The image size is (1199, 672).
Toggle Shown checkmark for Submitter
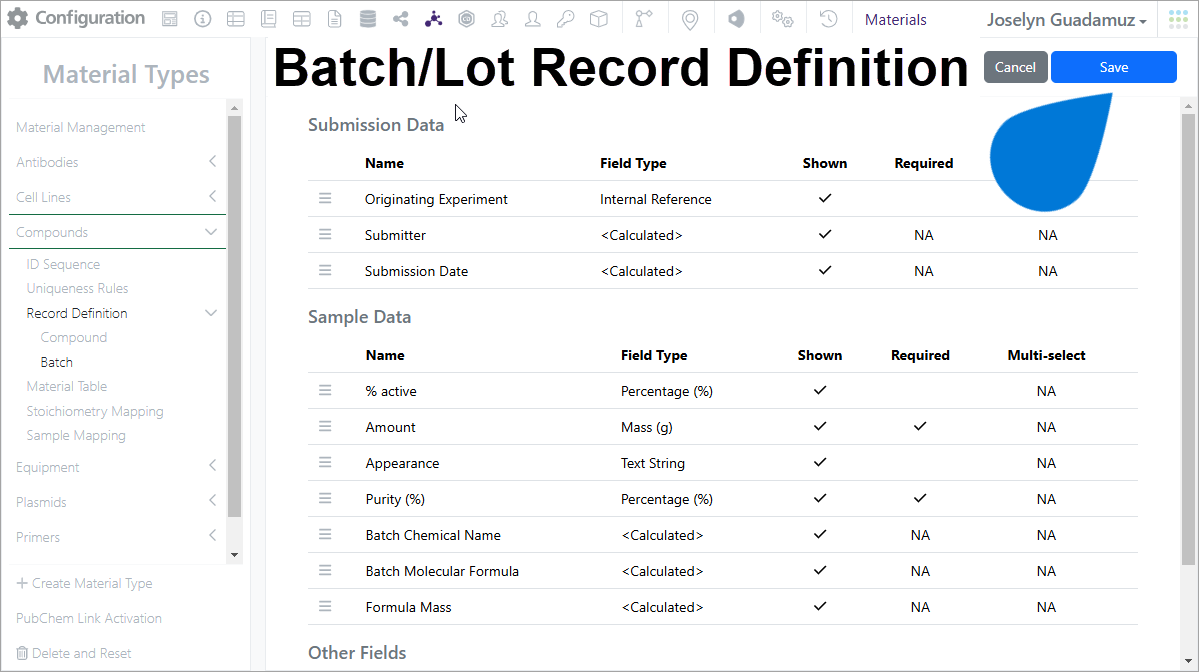click(824, 234)
